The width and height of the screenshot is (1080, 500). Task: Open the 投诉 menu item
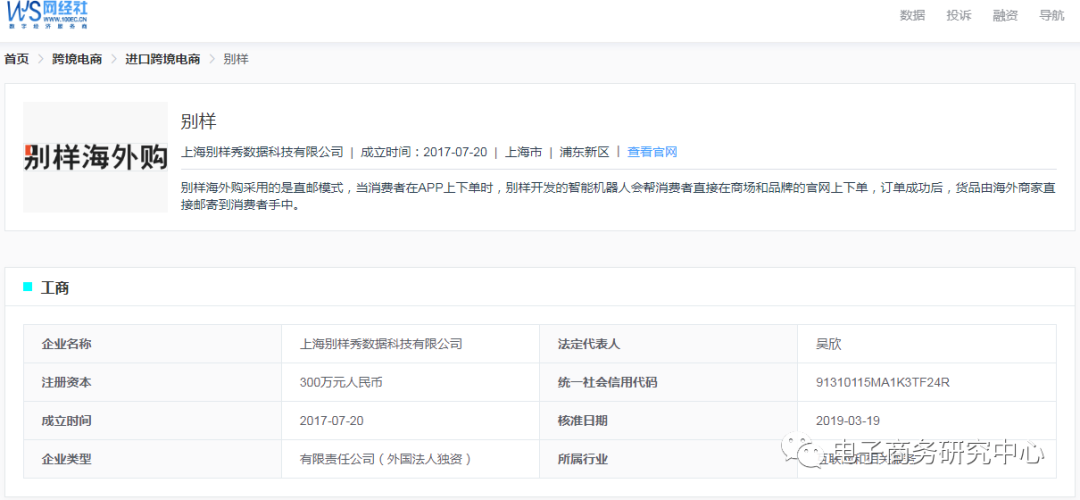[x=959, y=16]
